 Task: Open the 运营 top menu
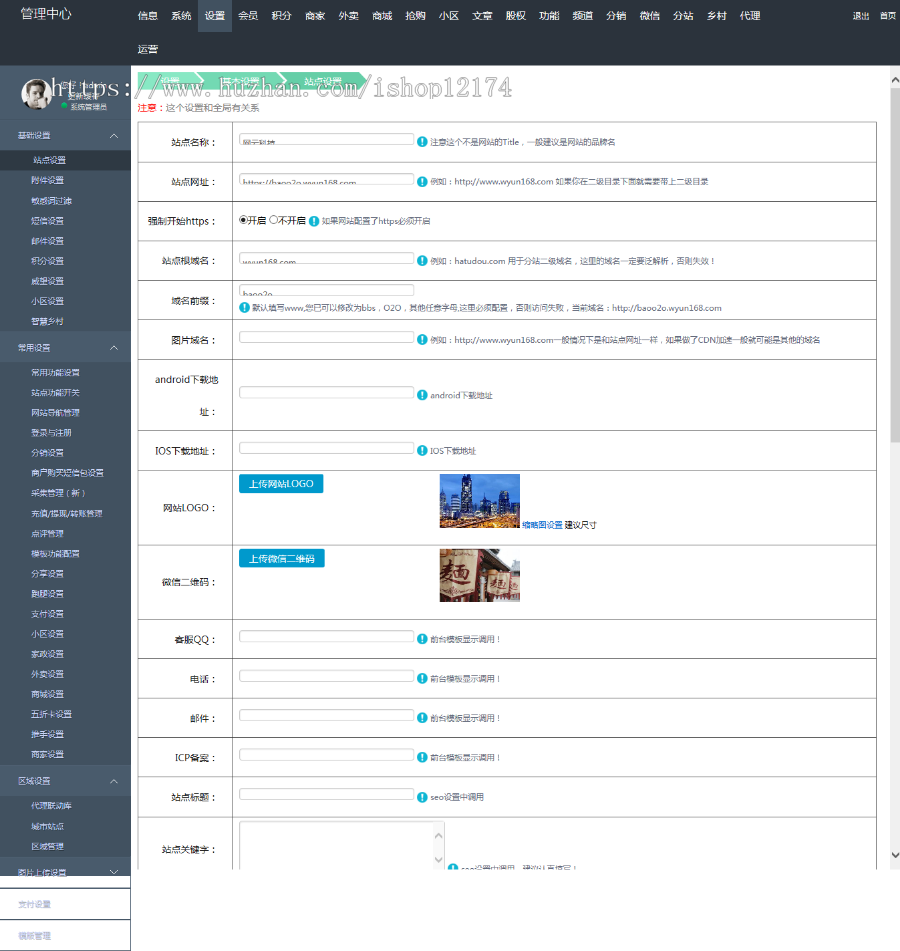click(x=147, y=49)
